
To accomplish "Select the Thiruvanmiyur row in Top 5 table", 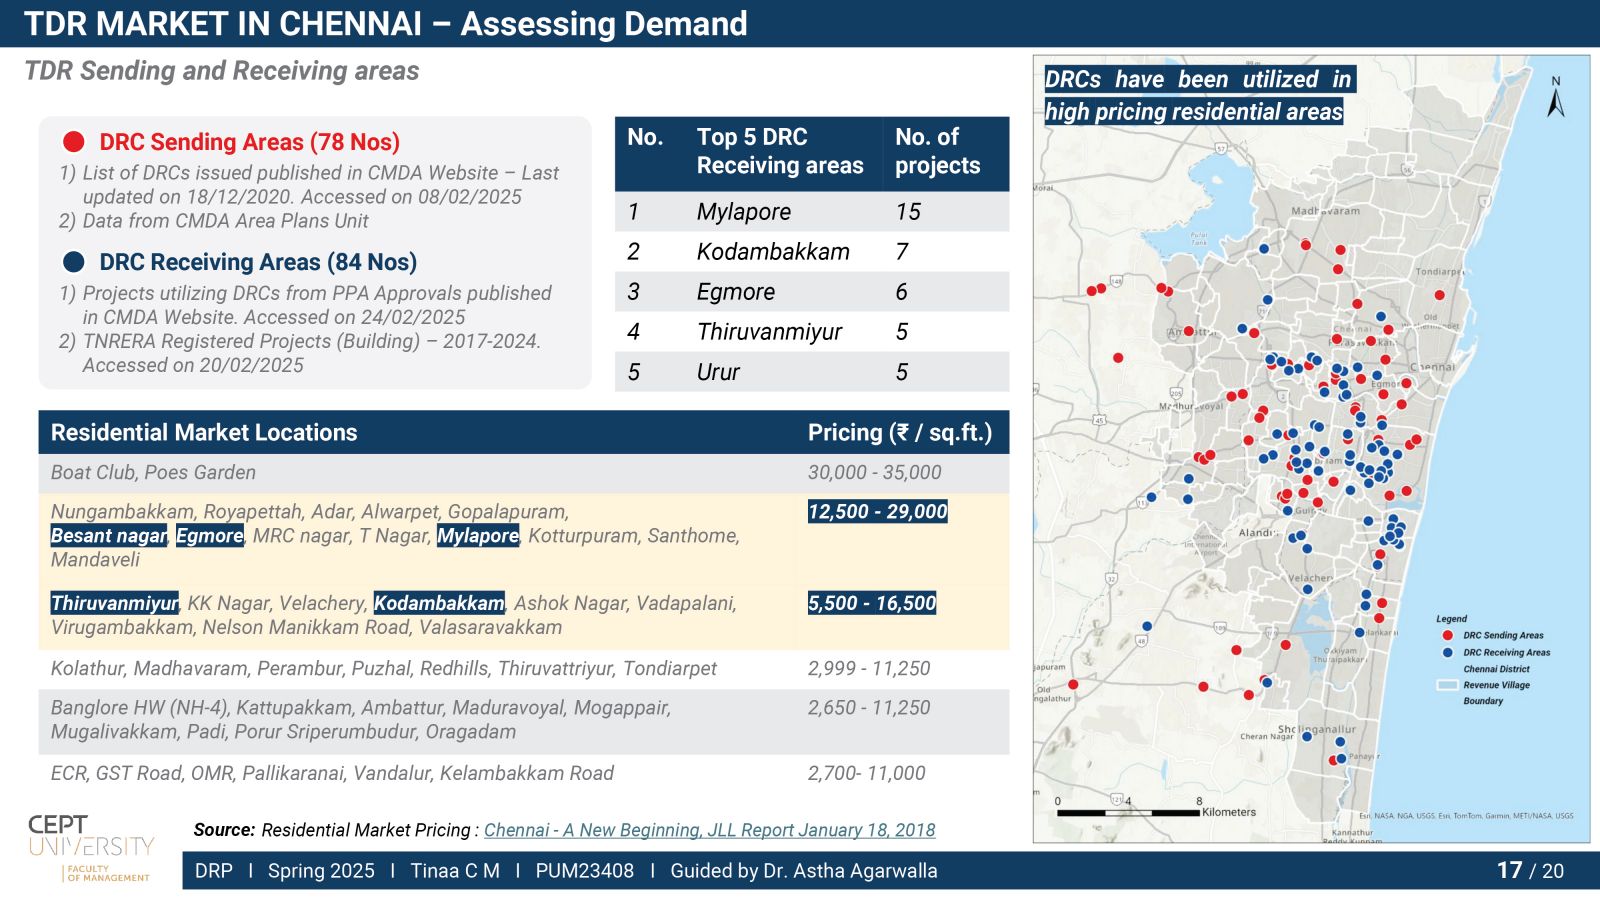I will [811, 331].
